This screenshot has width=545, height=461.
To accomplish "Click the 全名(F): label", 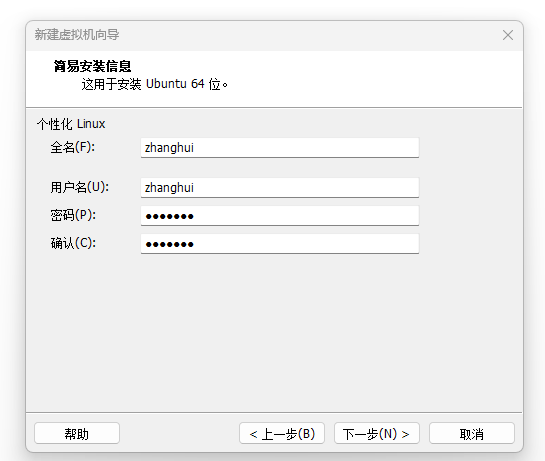I will coord(73,147).
